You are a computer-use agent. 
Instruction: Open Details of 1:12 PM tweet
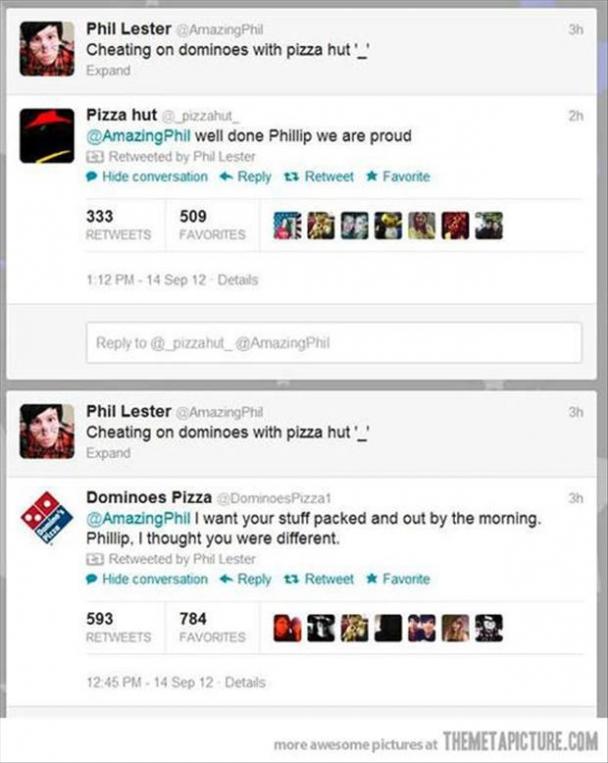tap(238, 280)
